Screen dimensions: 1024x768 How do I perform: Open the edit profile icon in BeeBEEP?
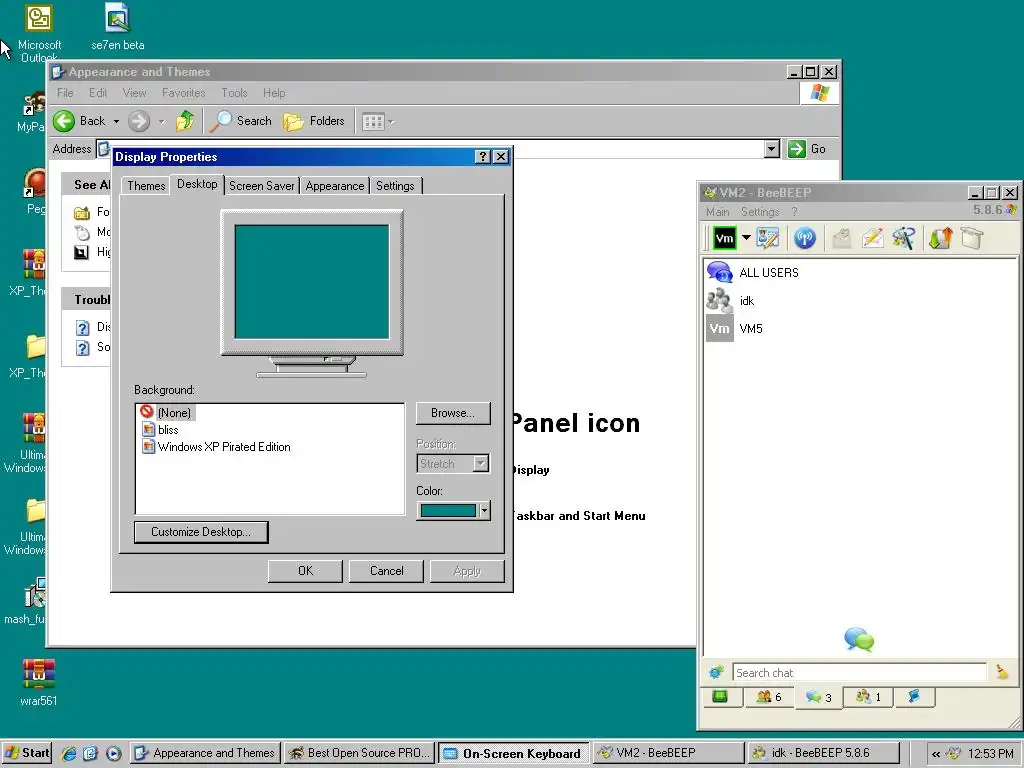coord(768,238)
